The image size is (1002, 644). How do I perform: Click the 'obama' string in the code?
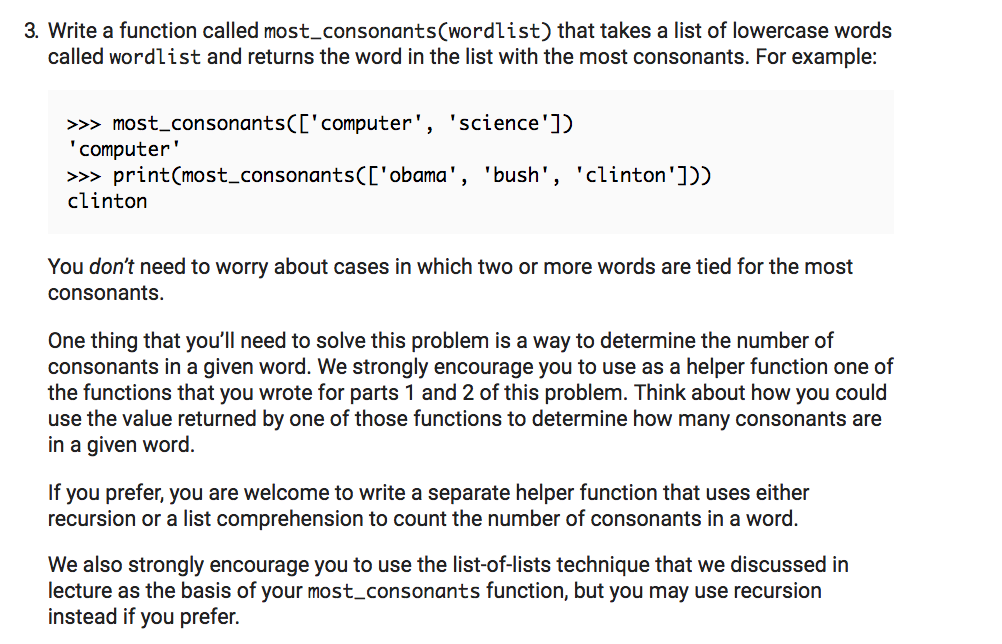tap(418, 175)
